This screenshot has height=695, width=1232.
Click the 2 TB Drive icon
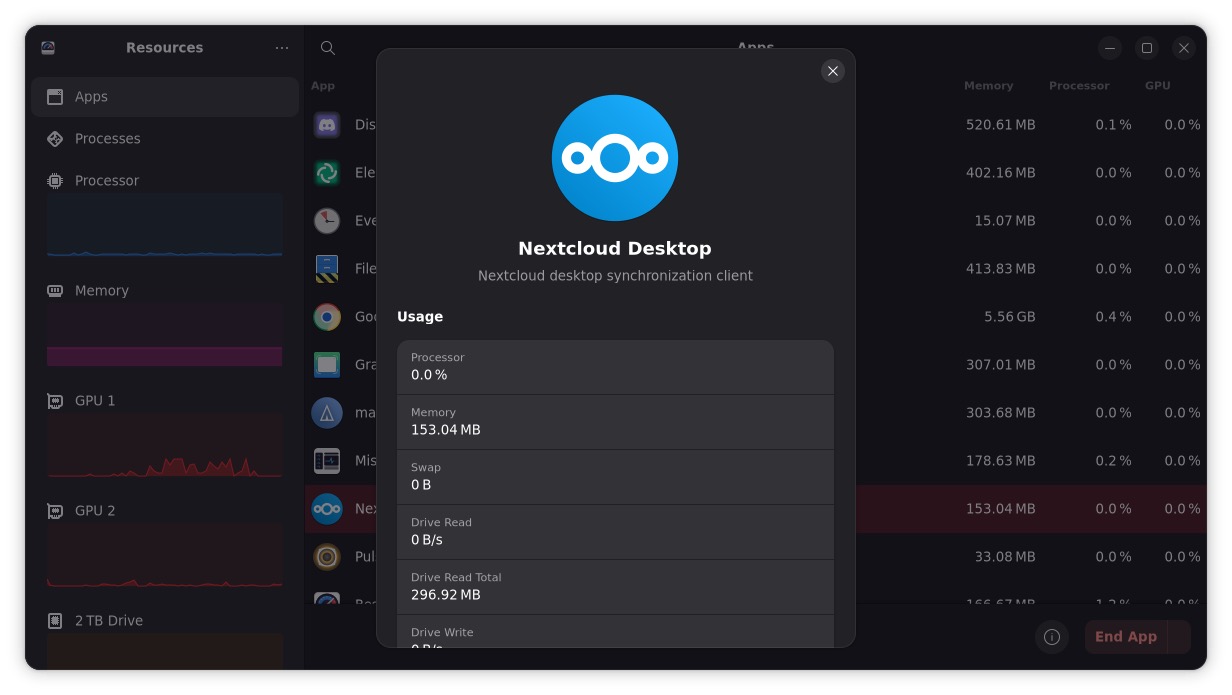click(x=54, y=620)
